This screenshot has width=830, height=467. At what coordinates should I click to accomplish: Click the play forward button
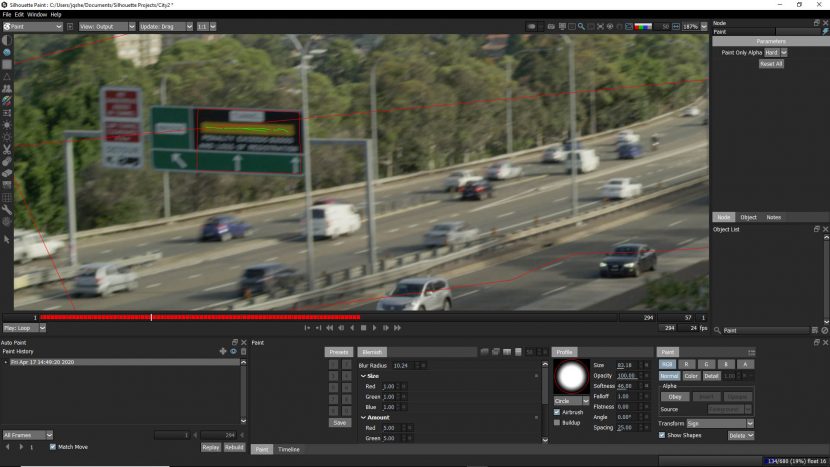(375, 328)
